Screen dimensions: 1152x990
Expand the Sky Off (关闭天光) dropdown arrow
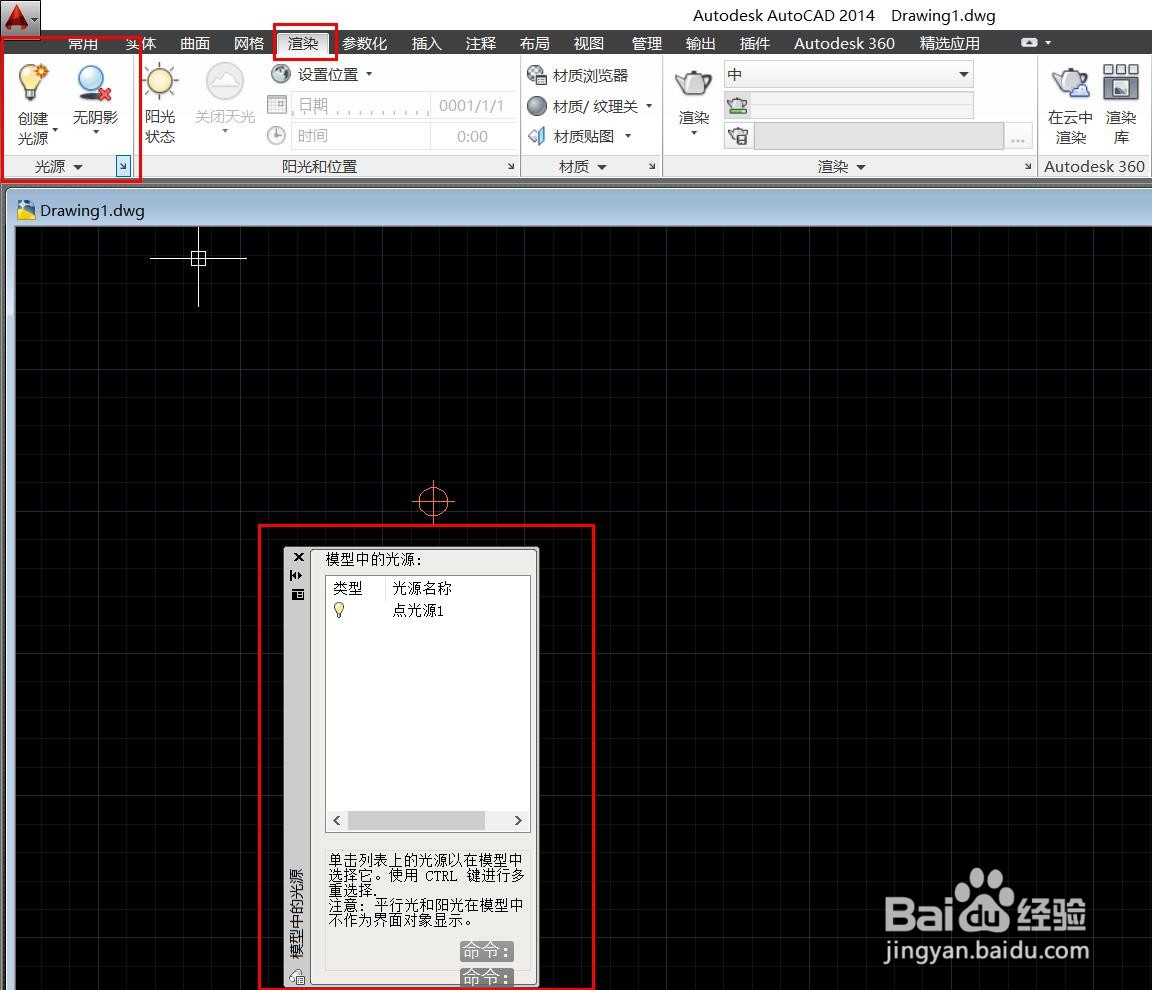(x=225, y=131)
